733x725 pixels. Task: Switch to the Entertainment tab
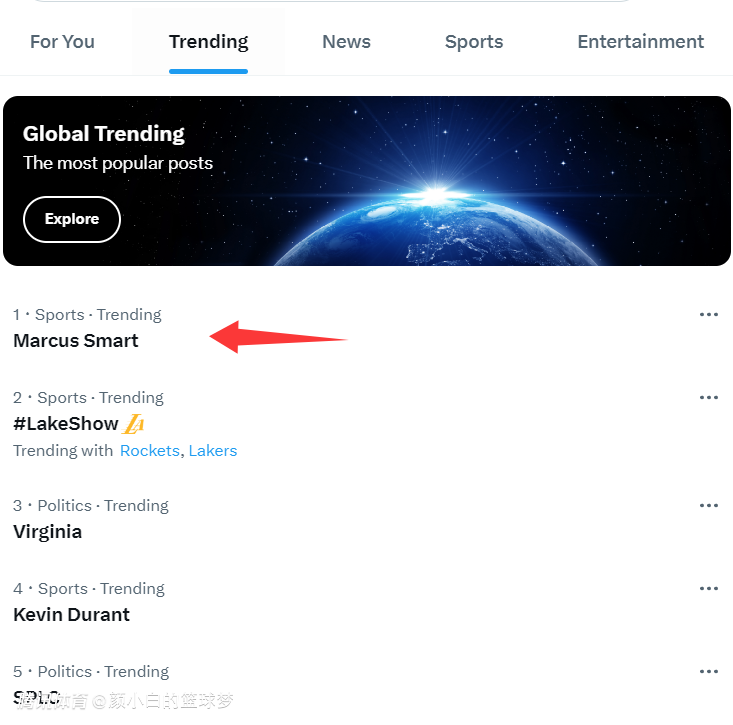pyautogui.click(x=640, y=42)
